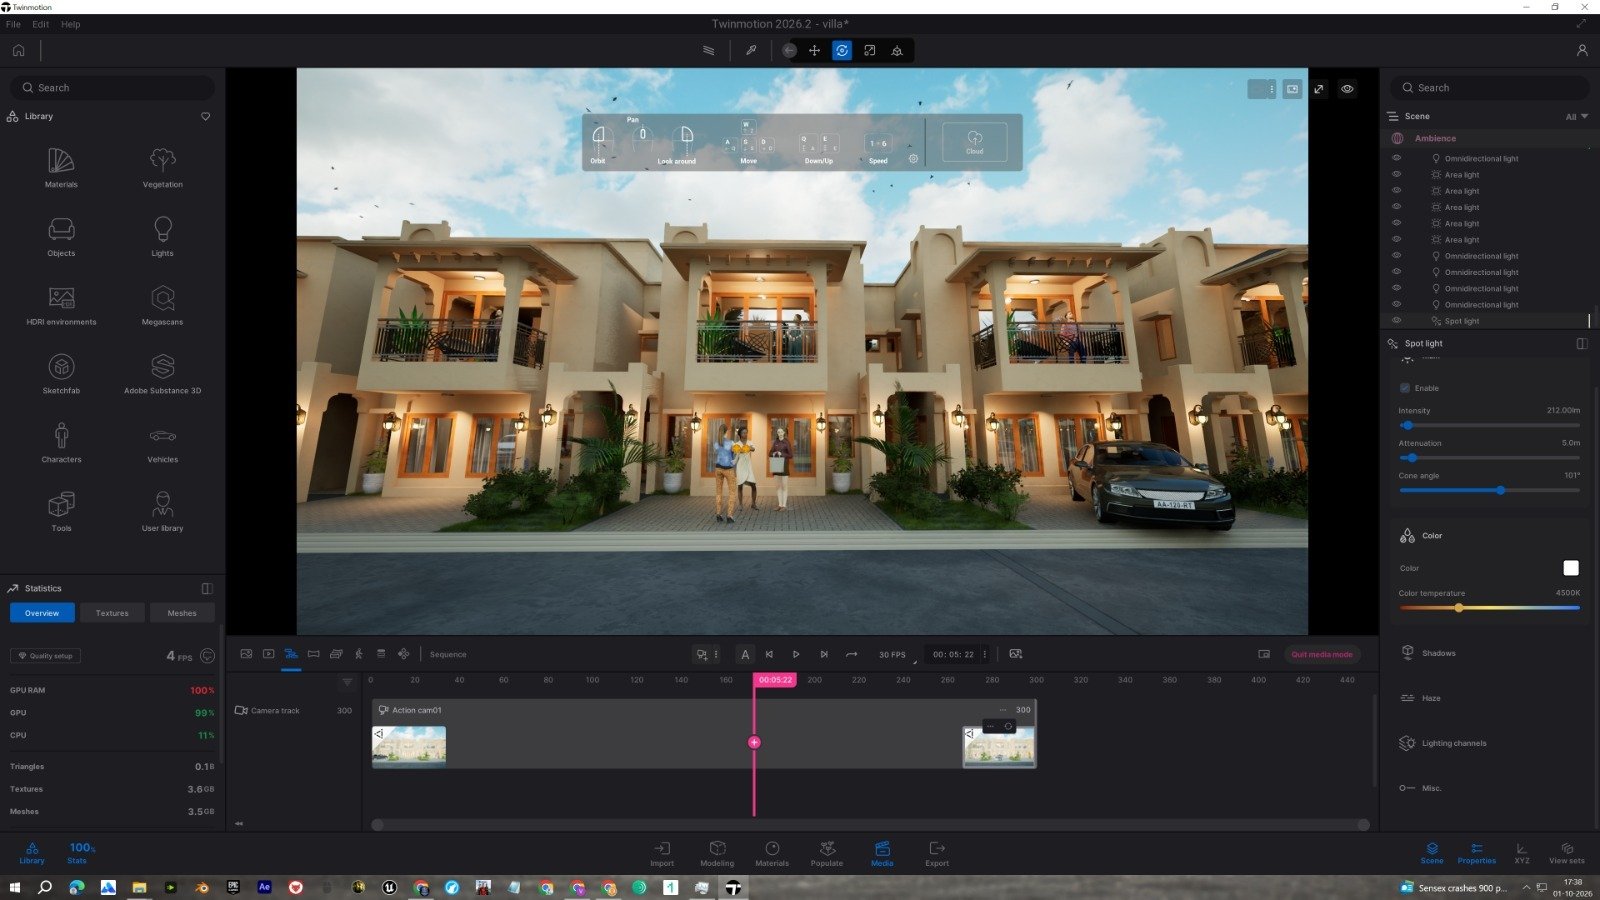
Task: Open the Vehicles library category
Action: click(x=162, y=443)
